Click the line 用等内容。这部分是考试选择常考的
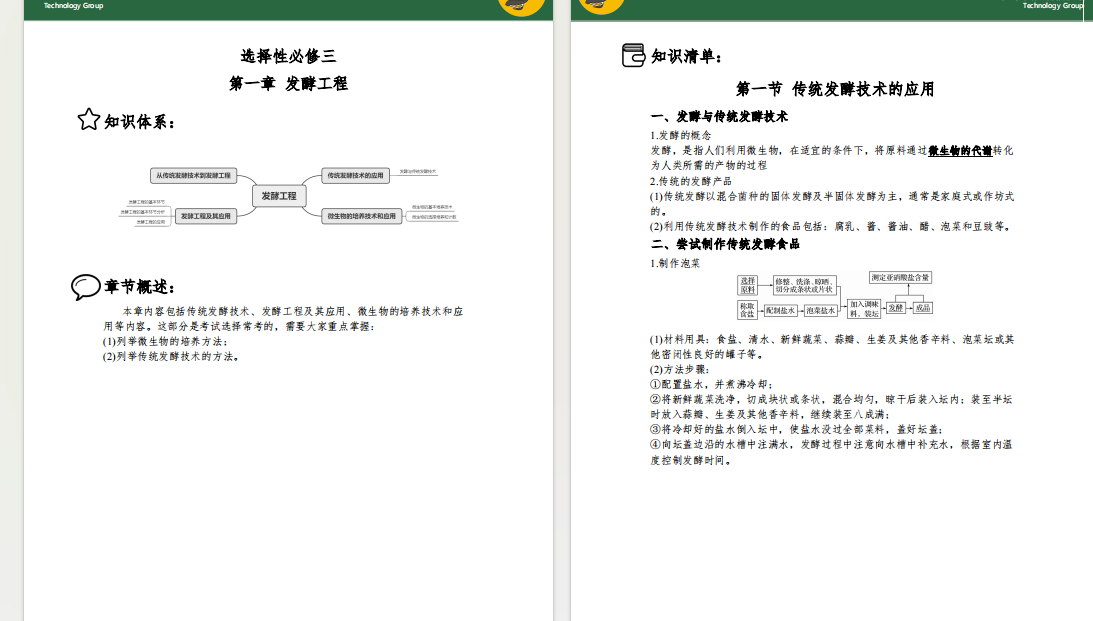Screen dimensions: 1093x621 coord(239,326)
